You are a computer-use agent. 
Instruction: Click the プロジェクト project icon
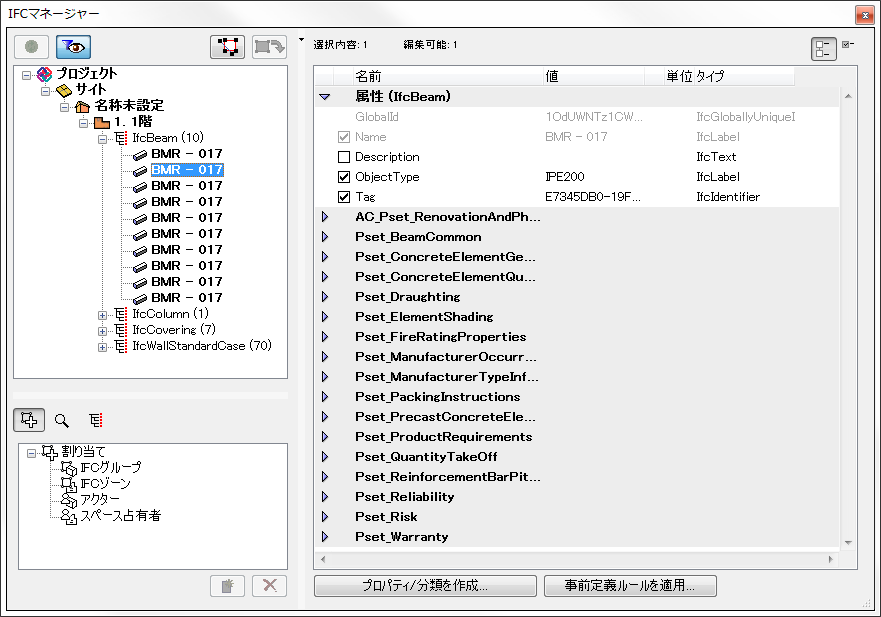(x=44, y=74)
